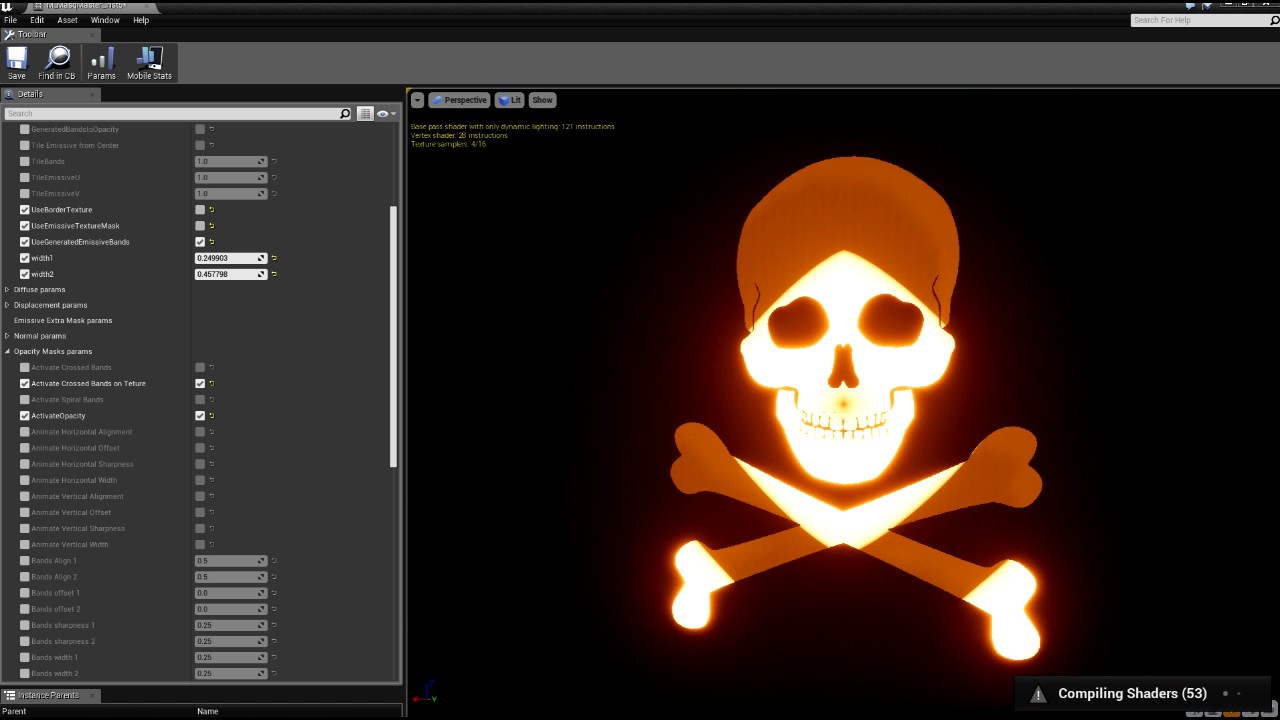Viewport: 1280px width, 720px height.
Task: Toggle the ActivateOpacity value checkbox
Action: coord(200,416)
